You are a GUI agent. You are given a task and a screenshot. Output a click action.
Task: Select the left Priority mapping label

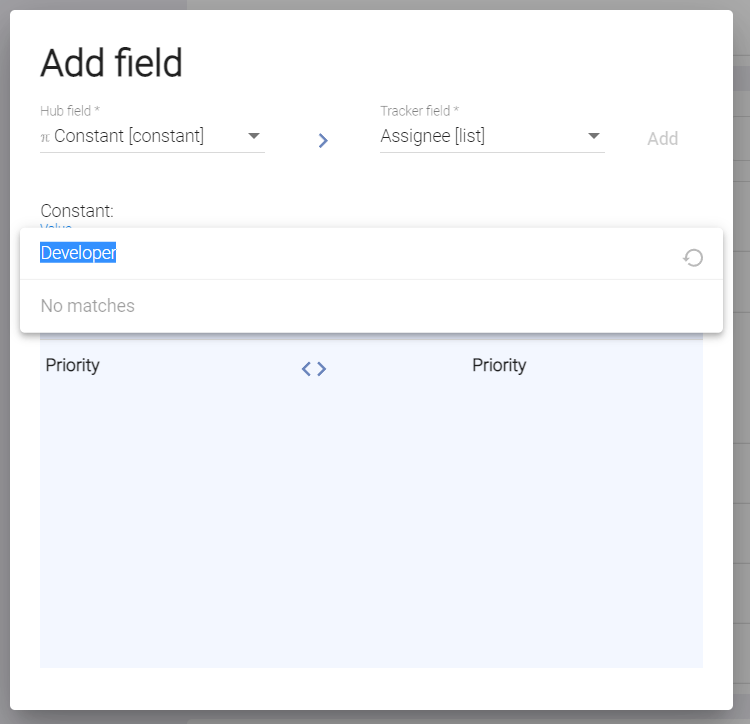click(73, 365)
